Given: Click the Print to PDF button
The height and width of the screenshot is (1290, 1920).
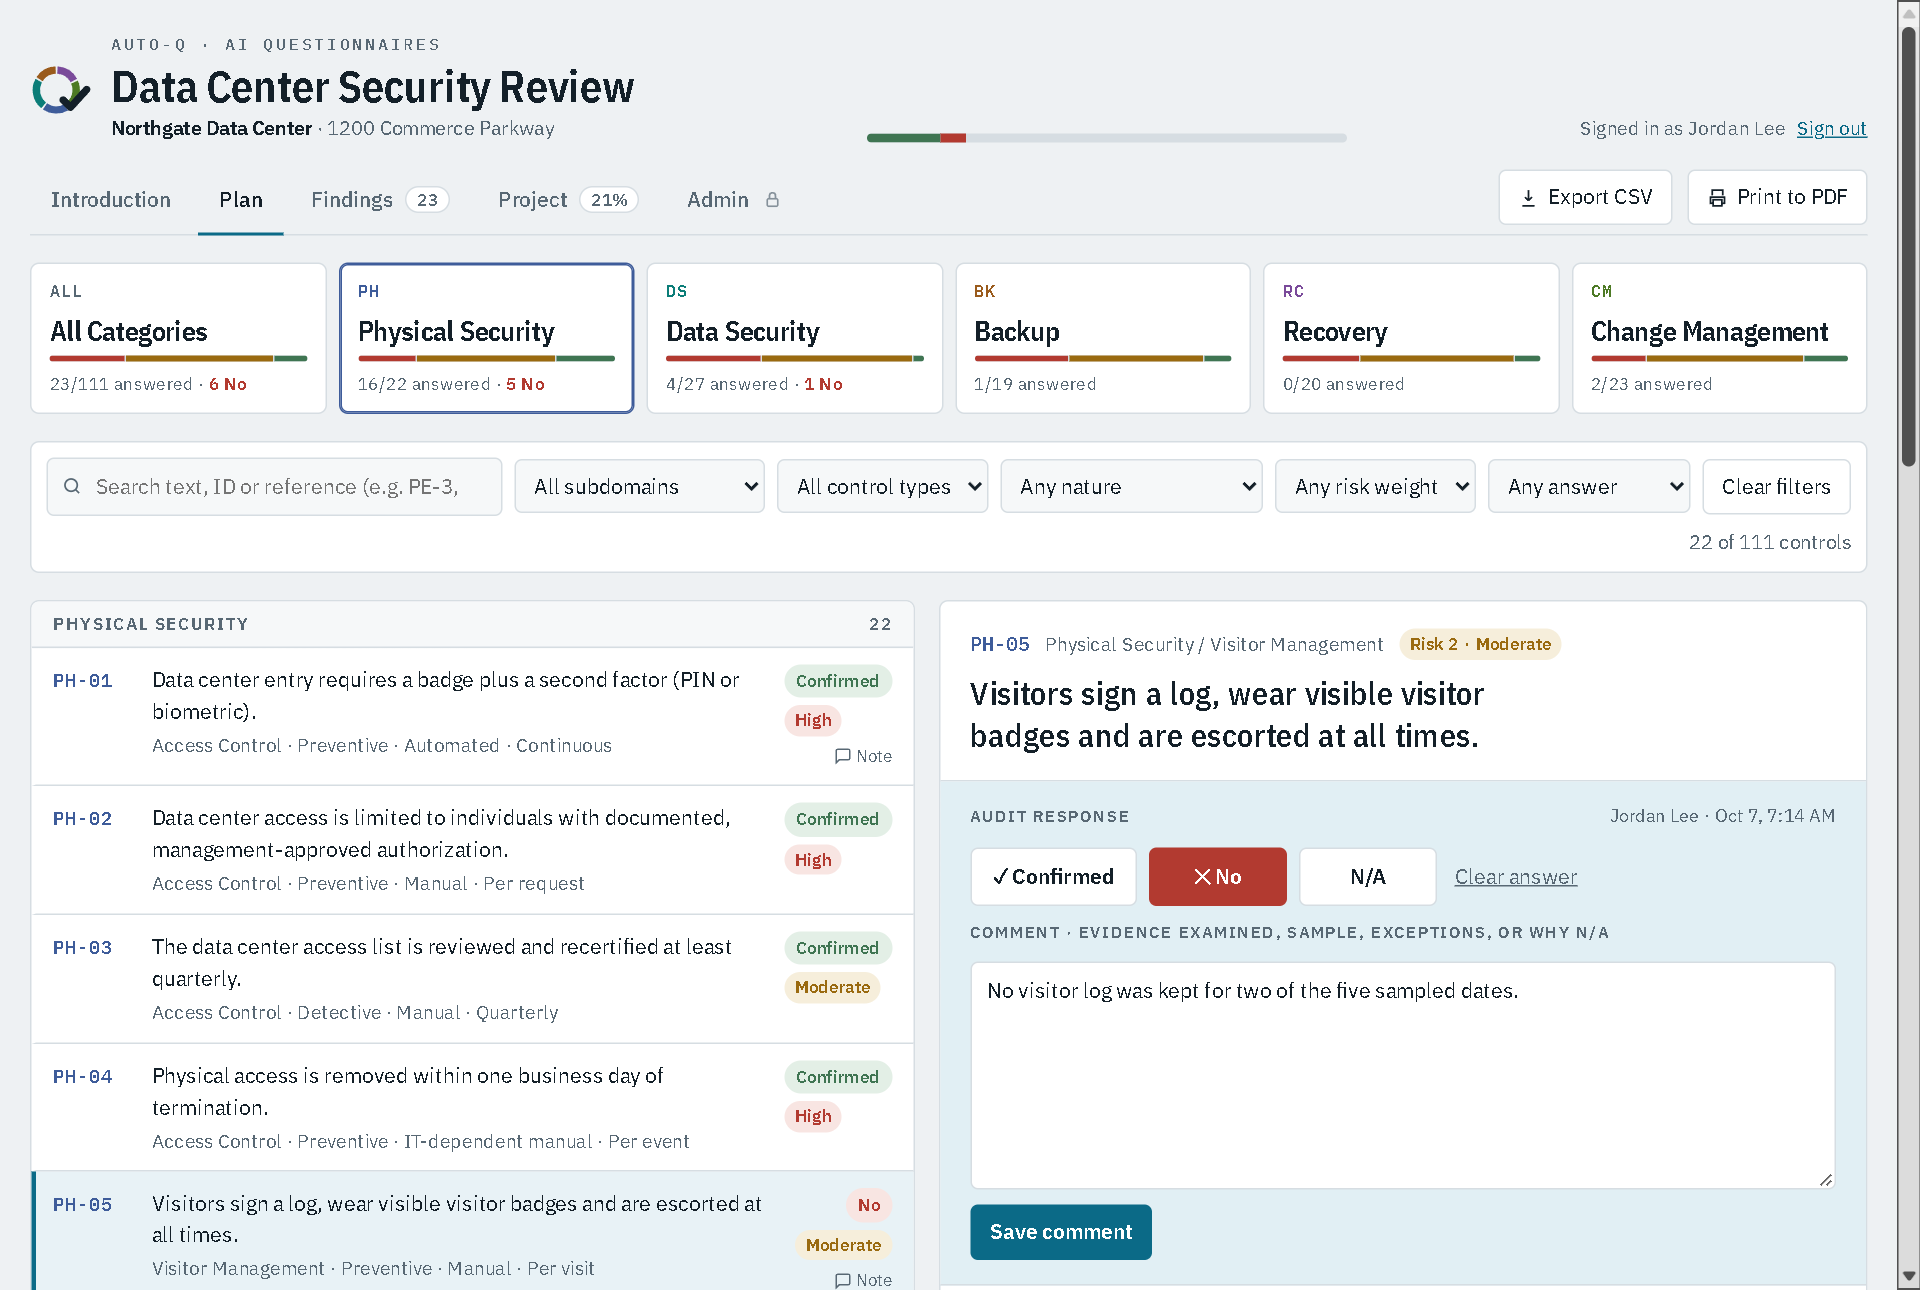Looking at the screenshot, I should (x=1777, y=198).
